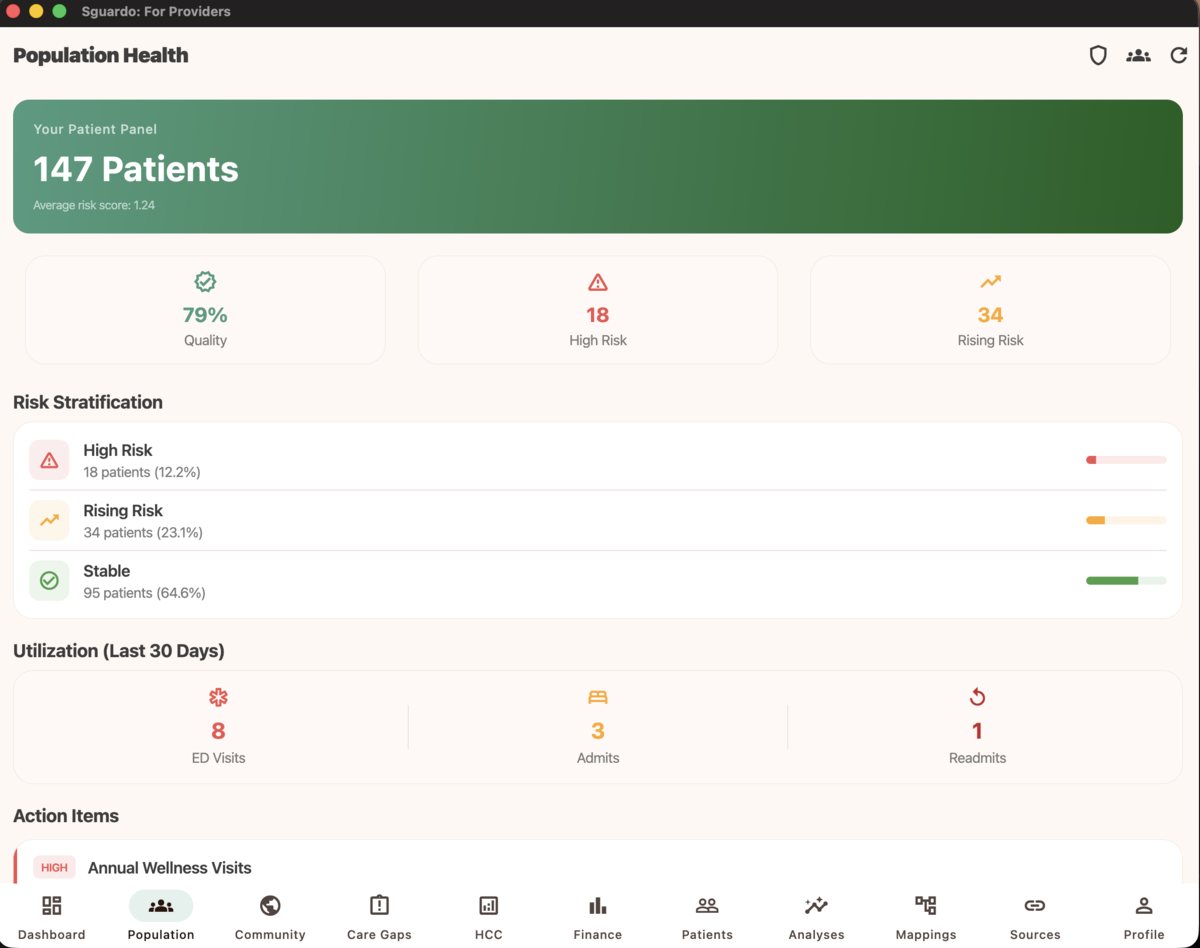Screen dimensions: 1200x948
Task: Select the 79% Quality card
Action: tap(205, 309)
